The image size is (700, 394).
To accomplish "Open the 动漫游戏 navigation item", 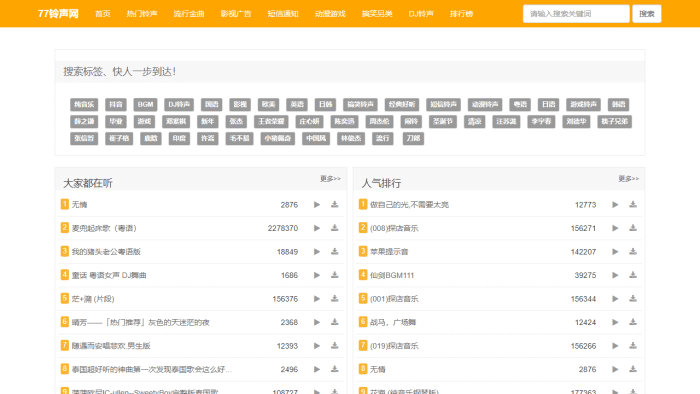I will [x=330, y=14].
